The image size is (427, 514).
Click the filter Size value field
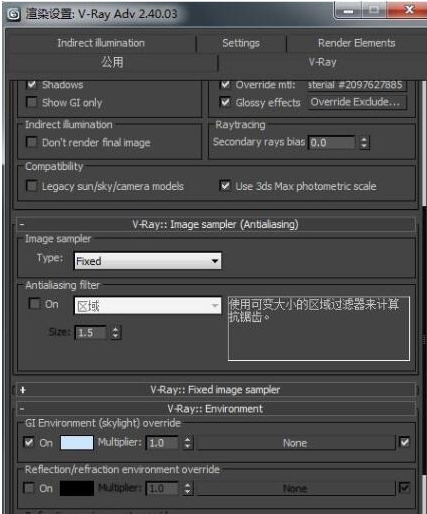click(91, 332)
